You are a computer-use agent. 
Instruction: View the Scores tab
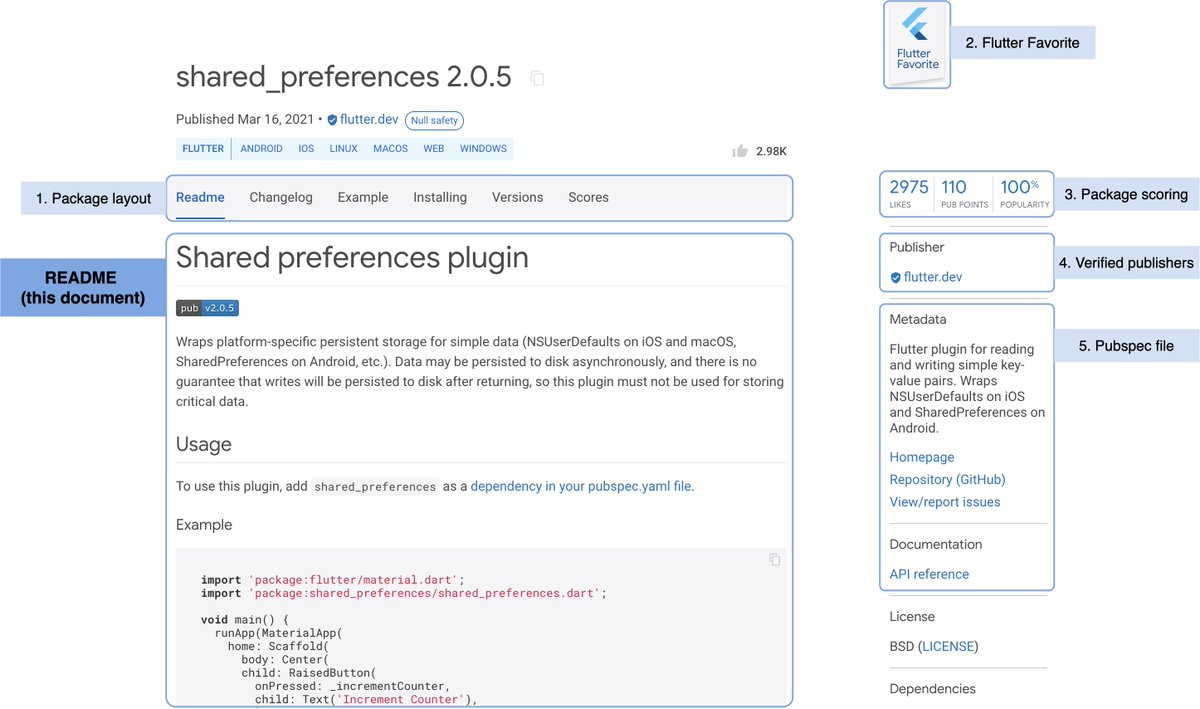pyautogui.click(x=588, y=197)
